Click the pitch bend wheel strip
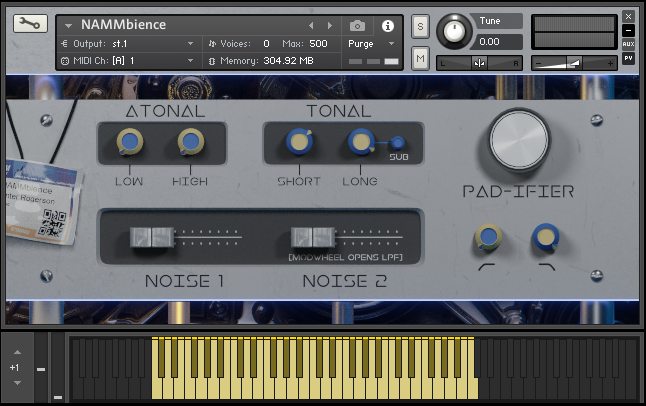646x406 pixels. tap(41, 367)
